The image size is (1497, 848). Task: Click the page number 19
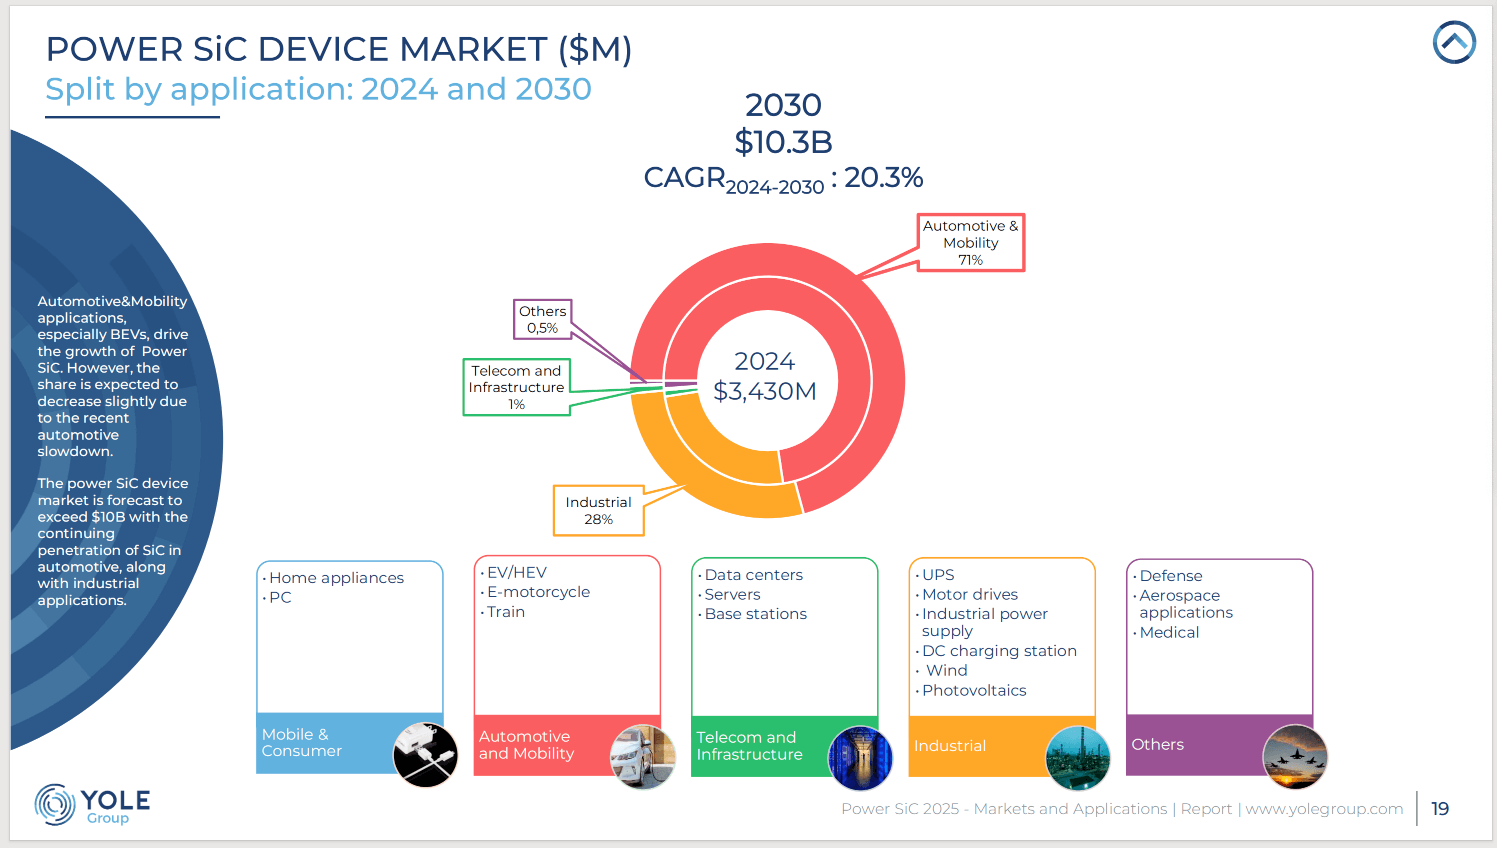[x=1440, y=809]
